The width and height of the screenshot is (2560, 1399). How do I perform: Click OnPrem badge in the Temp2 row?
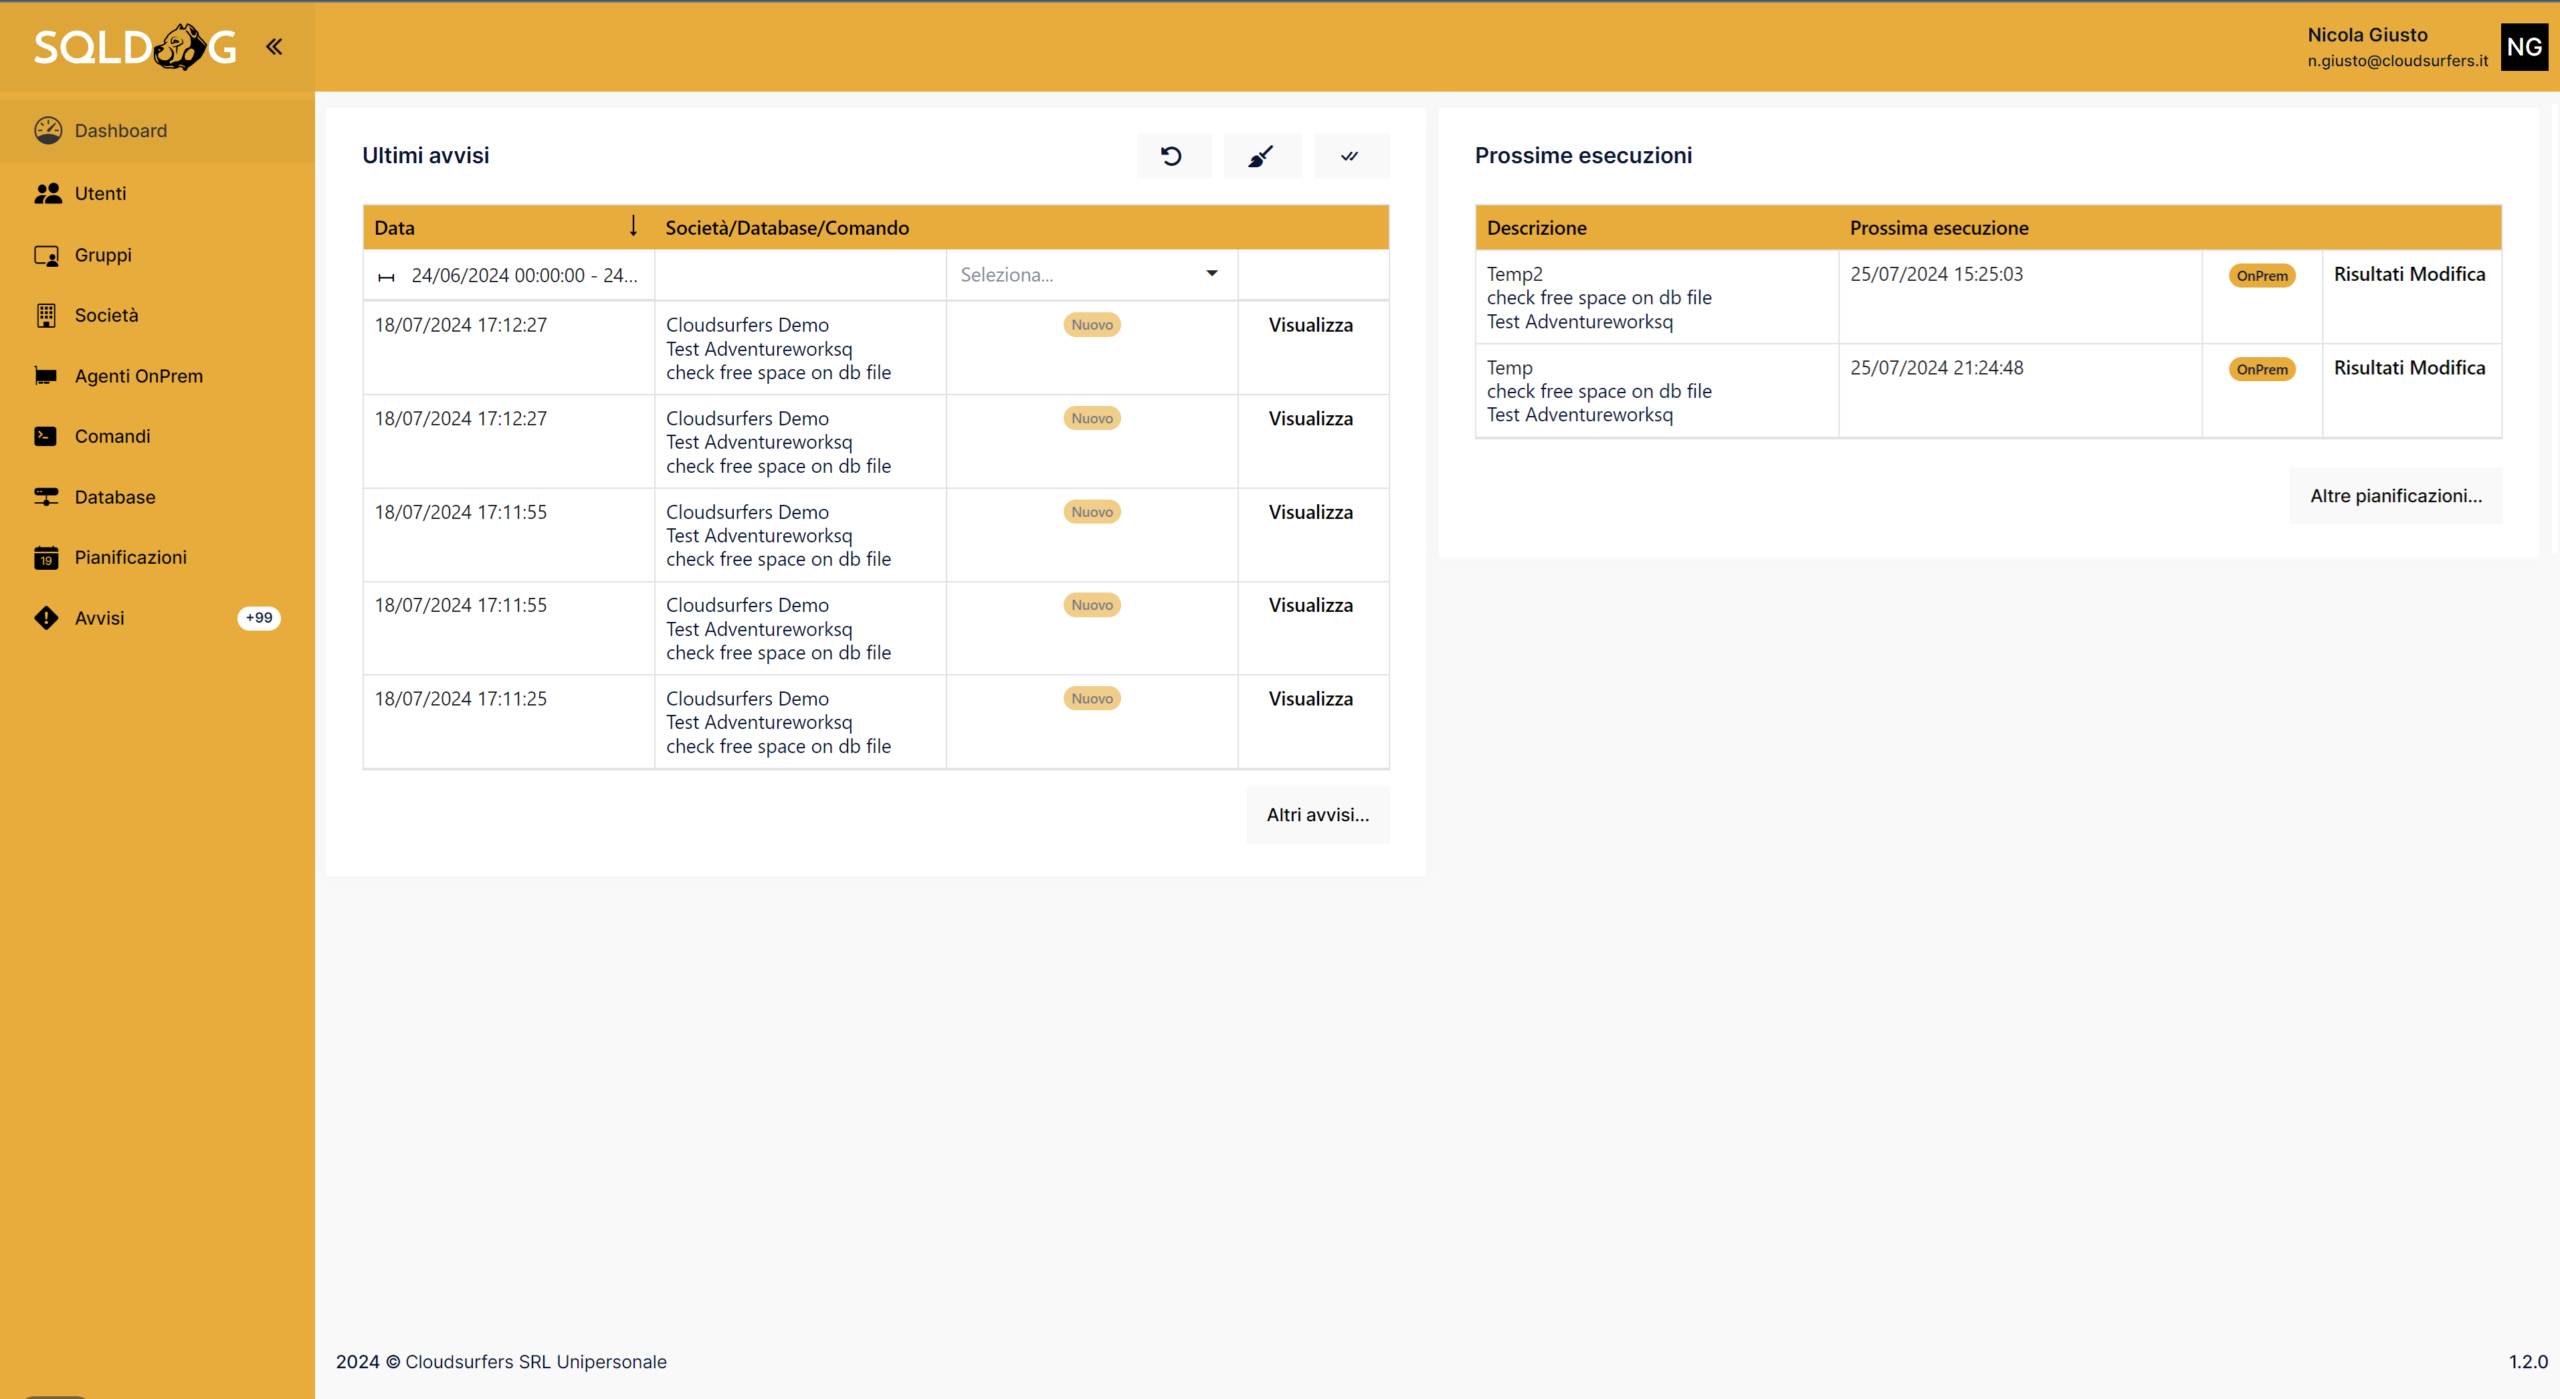(x=2262, y=276)
